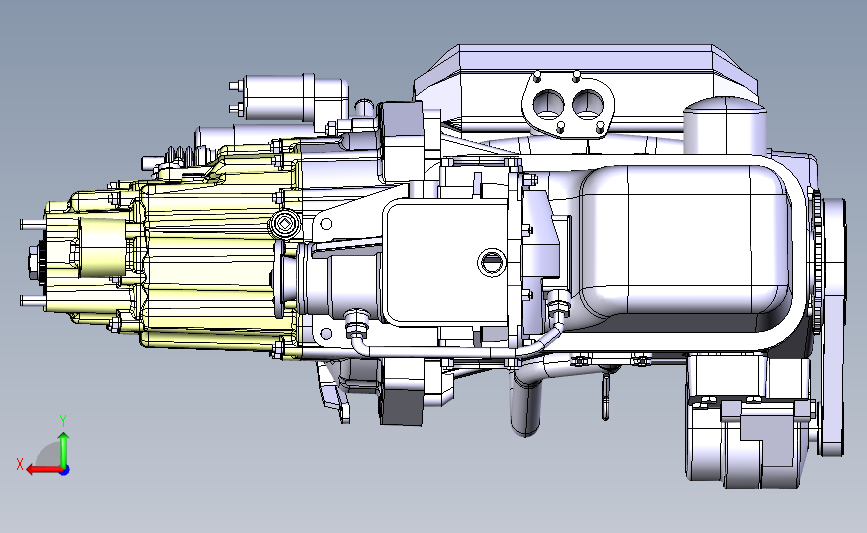
Task: Select the large rounded rectangular tank cover
Action: pyautogui.click(x=683, y=239)
